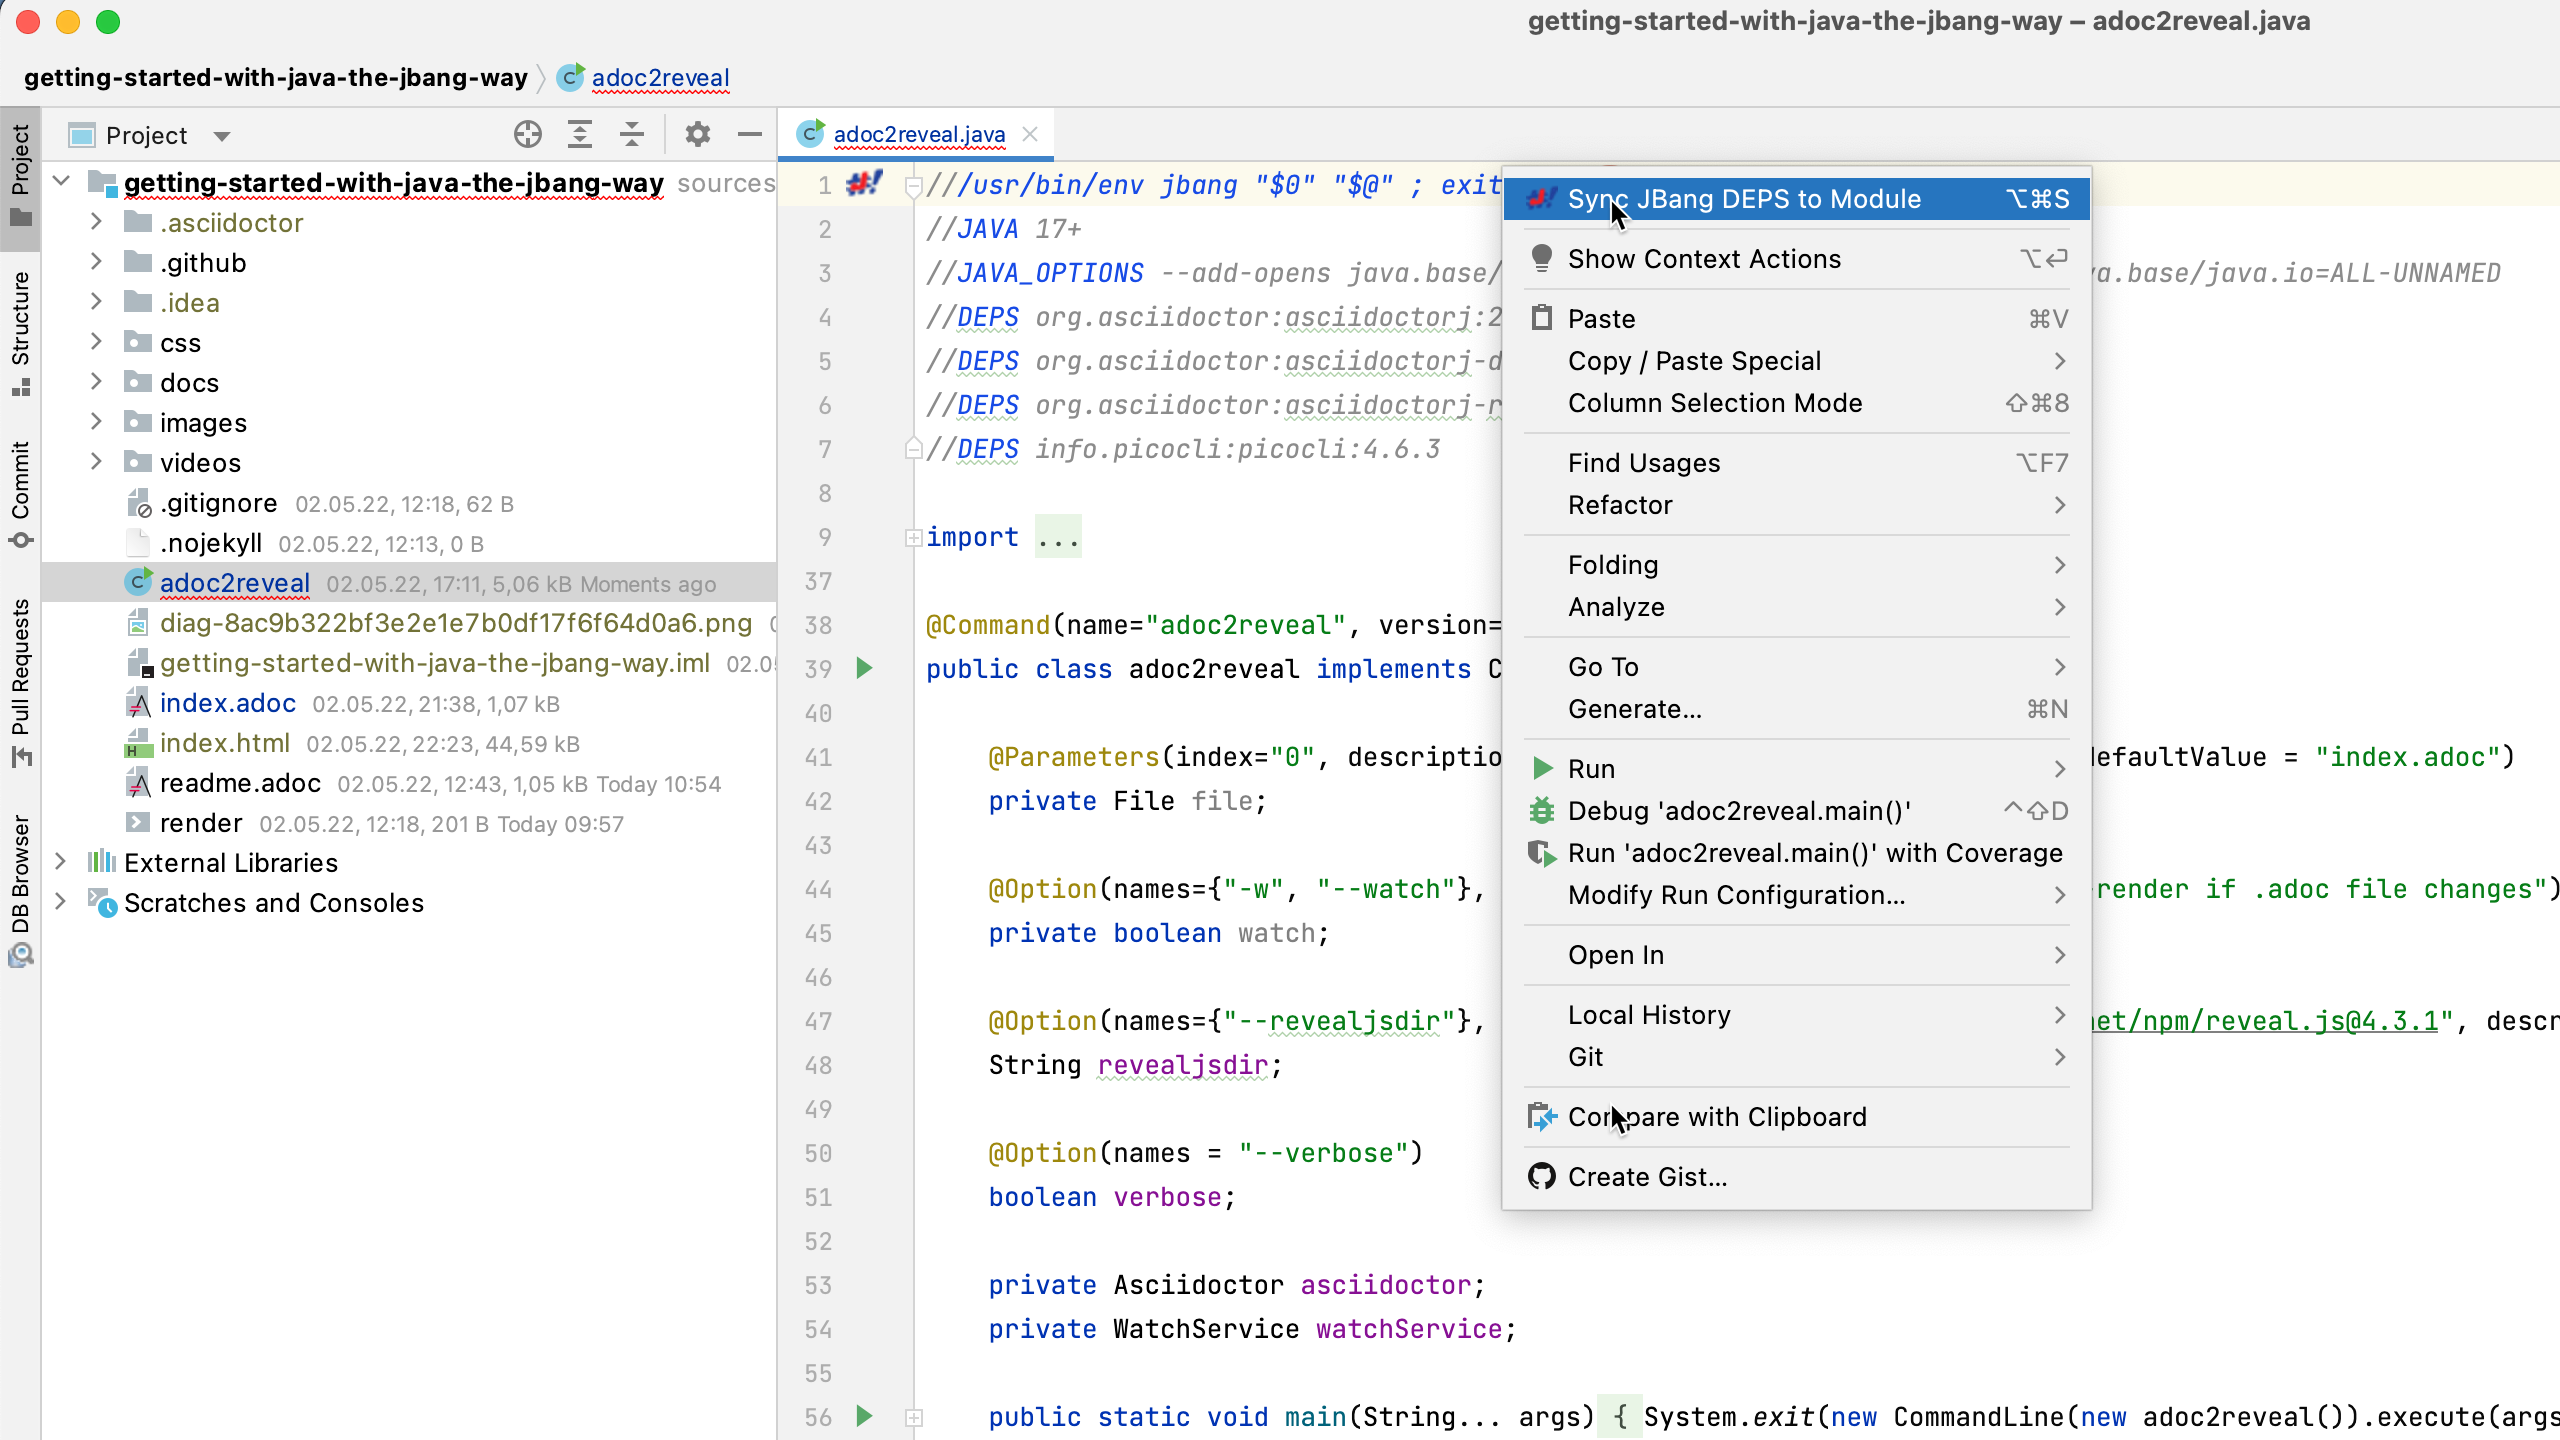Choose Find Usages from menu

[1797, 463]
